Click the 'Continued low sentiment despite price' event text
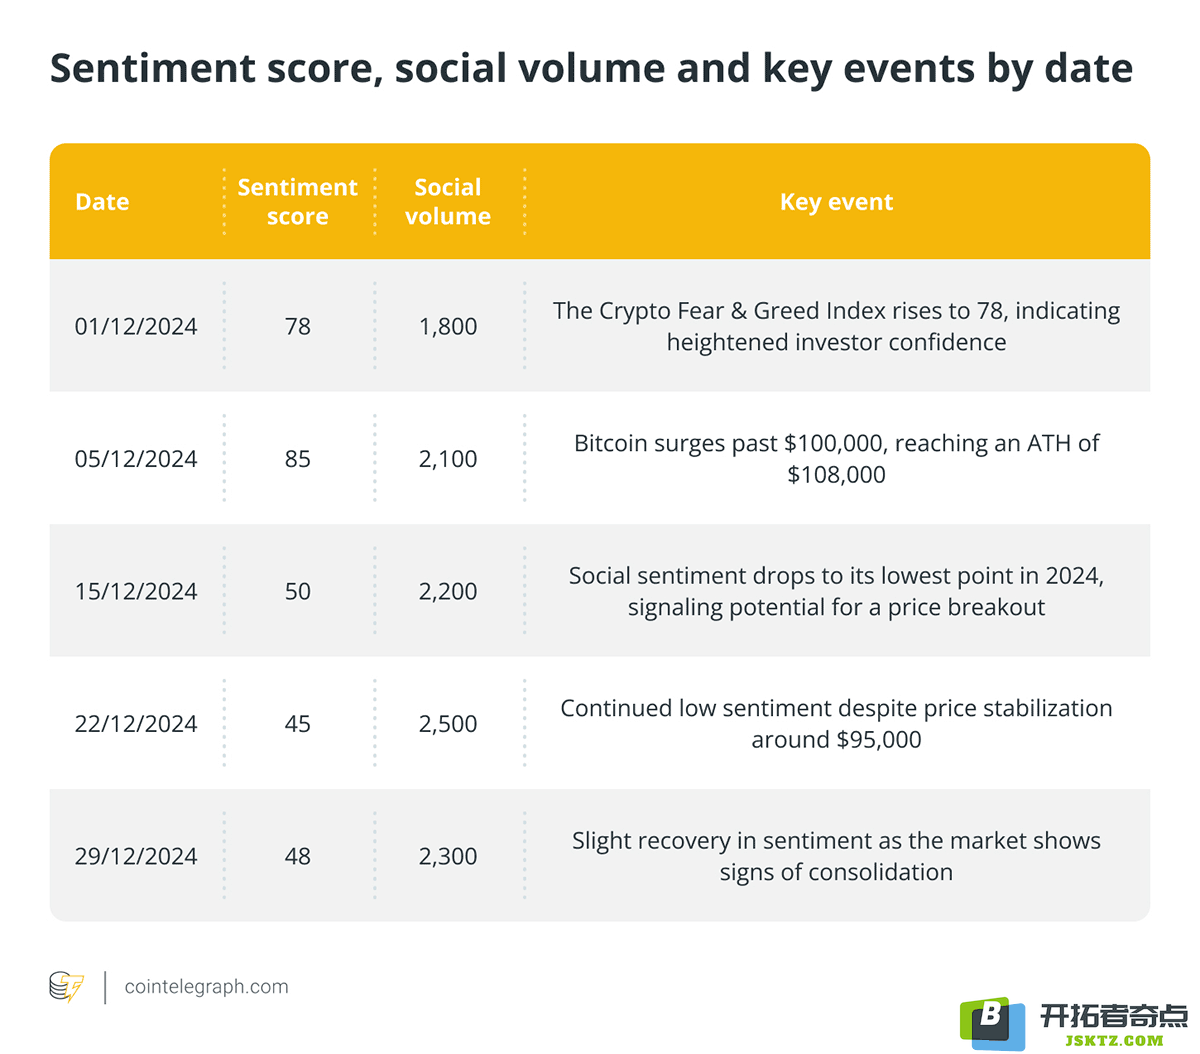The width and height of the screenshot is (1200, 1054). [836, 724]
